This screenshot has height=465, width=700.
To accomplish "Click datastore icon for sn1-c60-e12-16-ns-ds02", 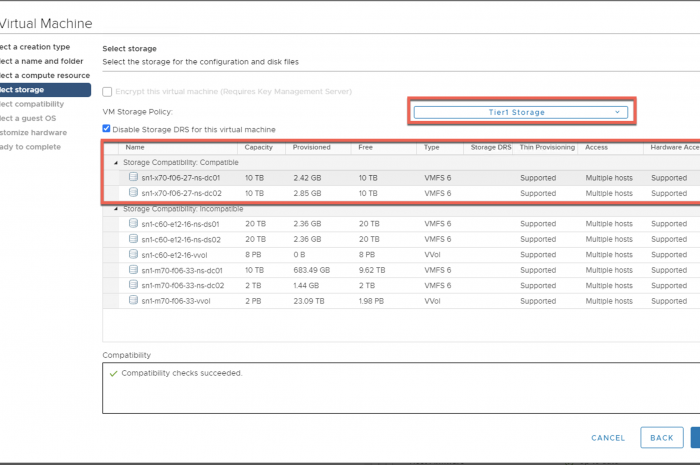I will [133, 239].
